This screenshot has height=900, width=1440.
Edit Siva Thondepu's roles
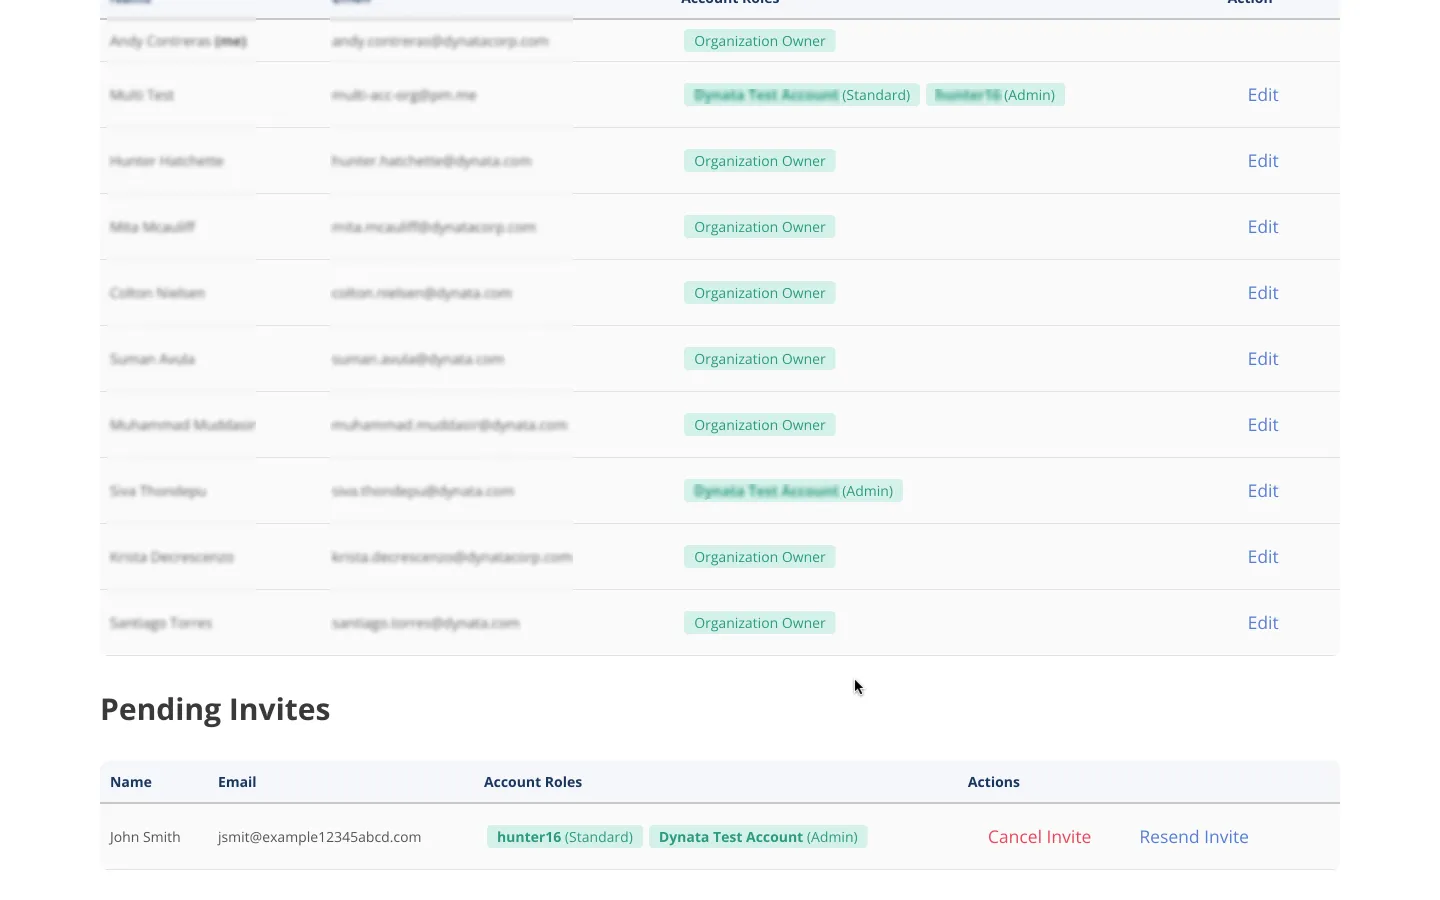pos(1262,491)
